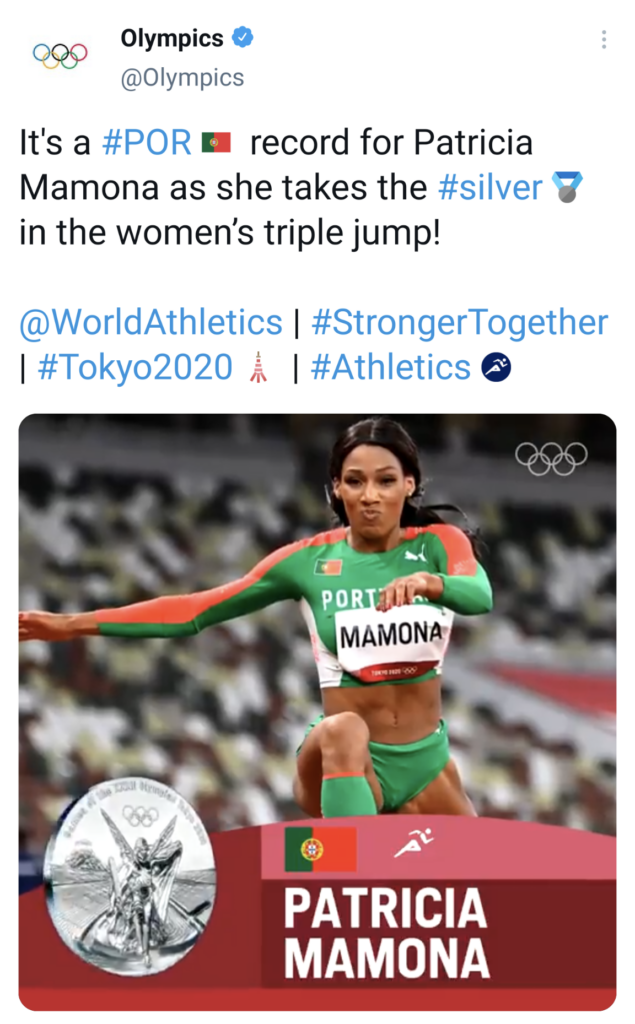
Task: Click the silver medal emoji
Action: coord(567,187)
